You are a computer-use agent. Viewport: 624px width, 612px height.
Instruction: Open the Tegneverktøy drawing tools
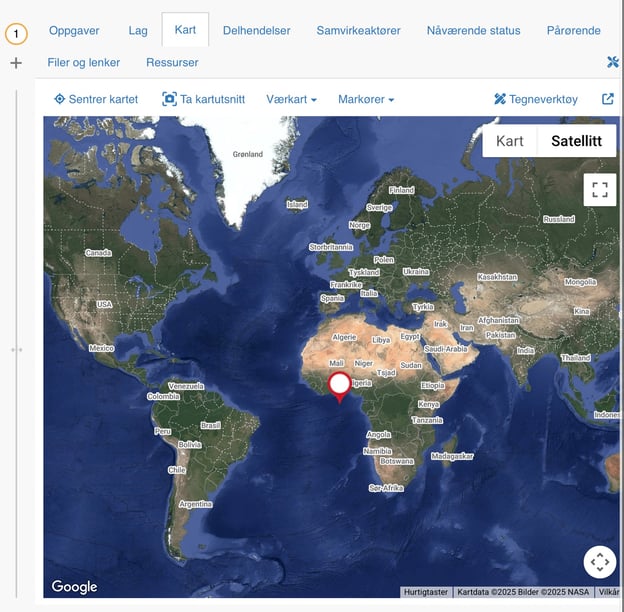536,99
